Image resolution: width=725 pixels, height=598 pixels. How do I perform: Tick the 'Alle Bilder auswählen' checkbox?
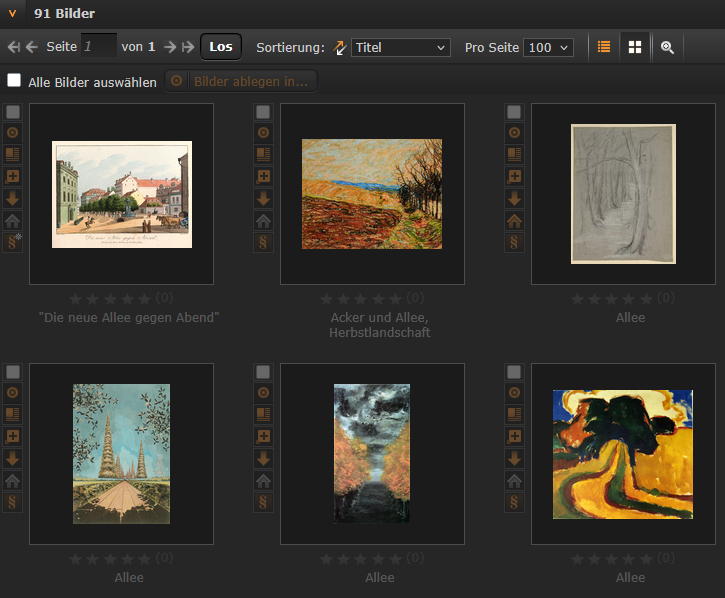pyautogui.click(x=14, y=80)
